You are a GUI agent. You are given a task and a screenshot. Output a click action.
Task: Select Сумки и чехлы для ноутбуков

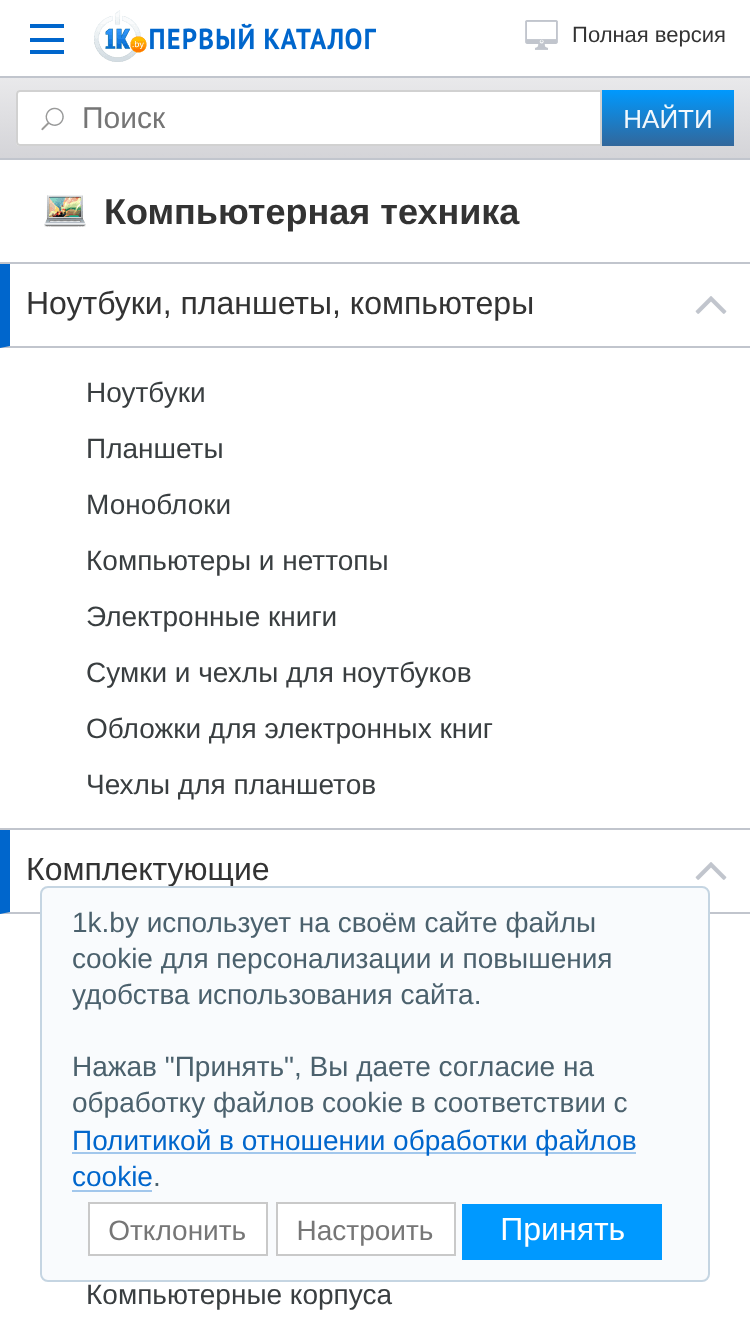279,673
